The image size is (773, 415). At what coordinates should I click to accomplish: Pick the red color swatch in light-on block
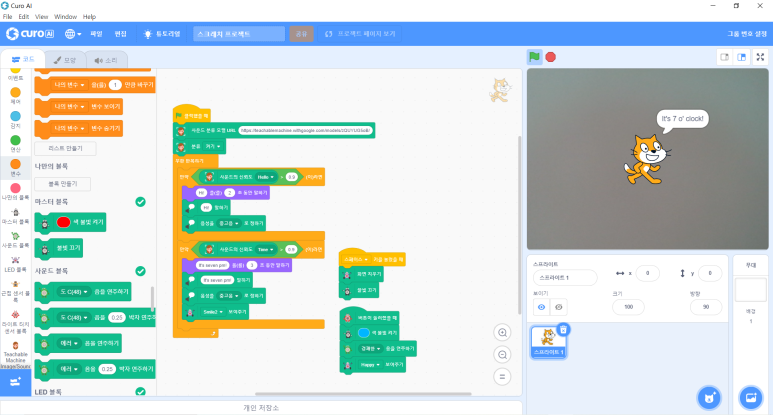(63, 222)
